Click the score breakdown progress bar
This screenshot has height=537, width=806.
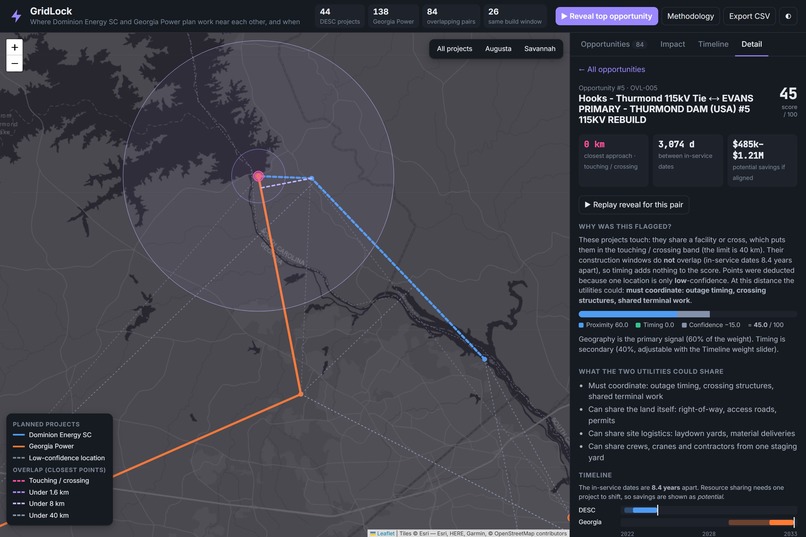pos(688,314)
